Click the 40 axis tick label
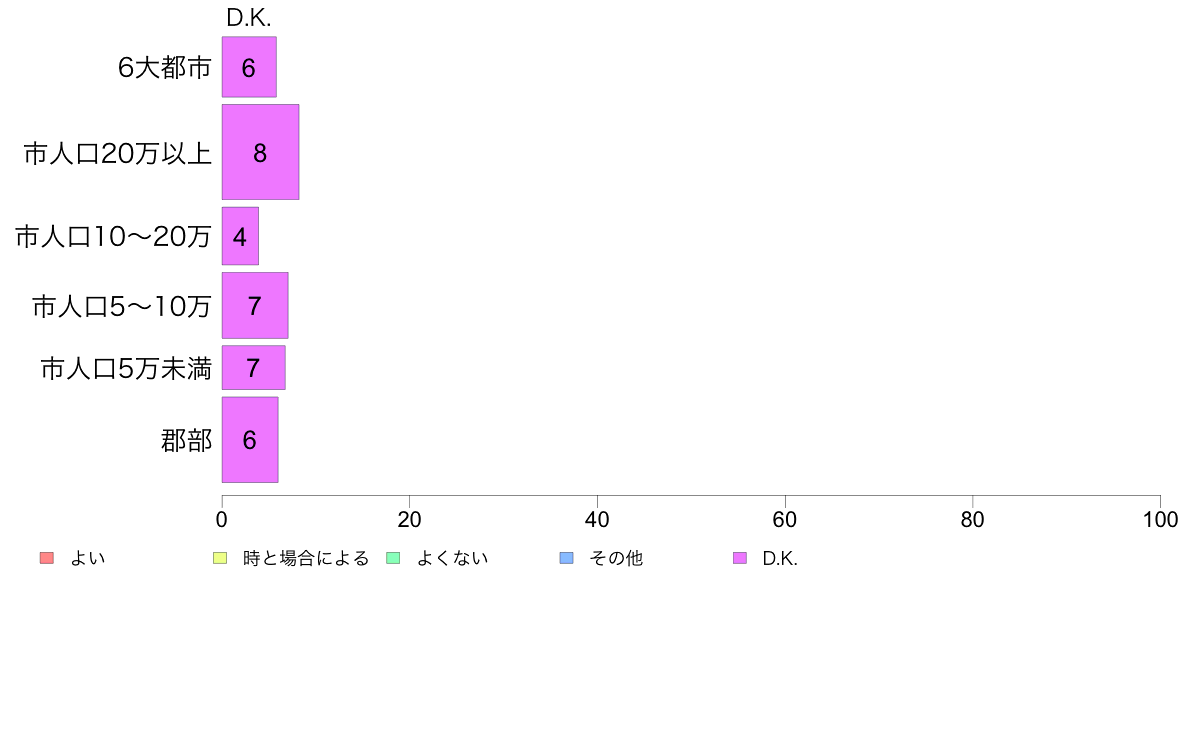Image resolution: width=1188 pixels, height=736 pixels. tap(597, 519)
